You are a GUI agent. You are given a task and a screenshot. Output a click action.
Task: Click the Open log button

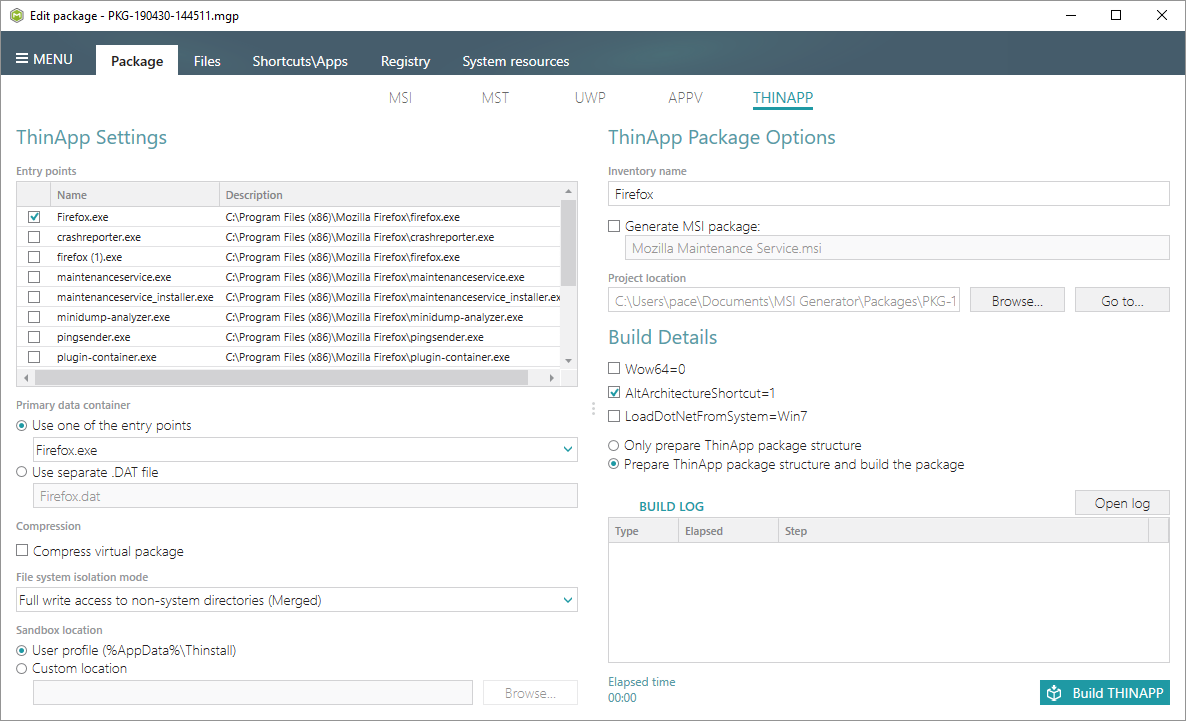click(1122, 503)
